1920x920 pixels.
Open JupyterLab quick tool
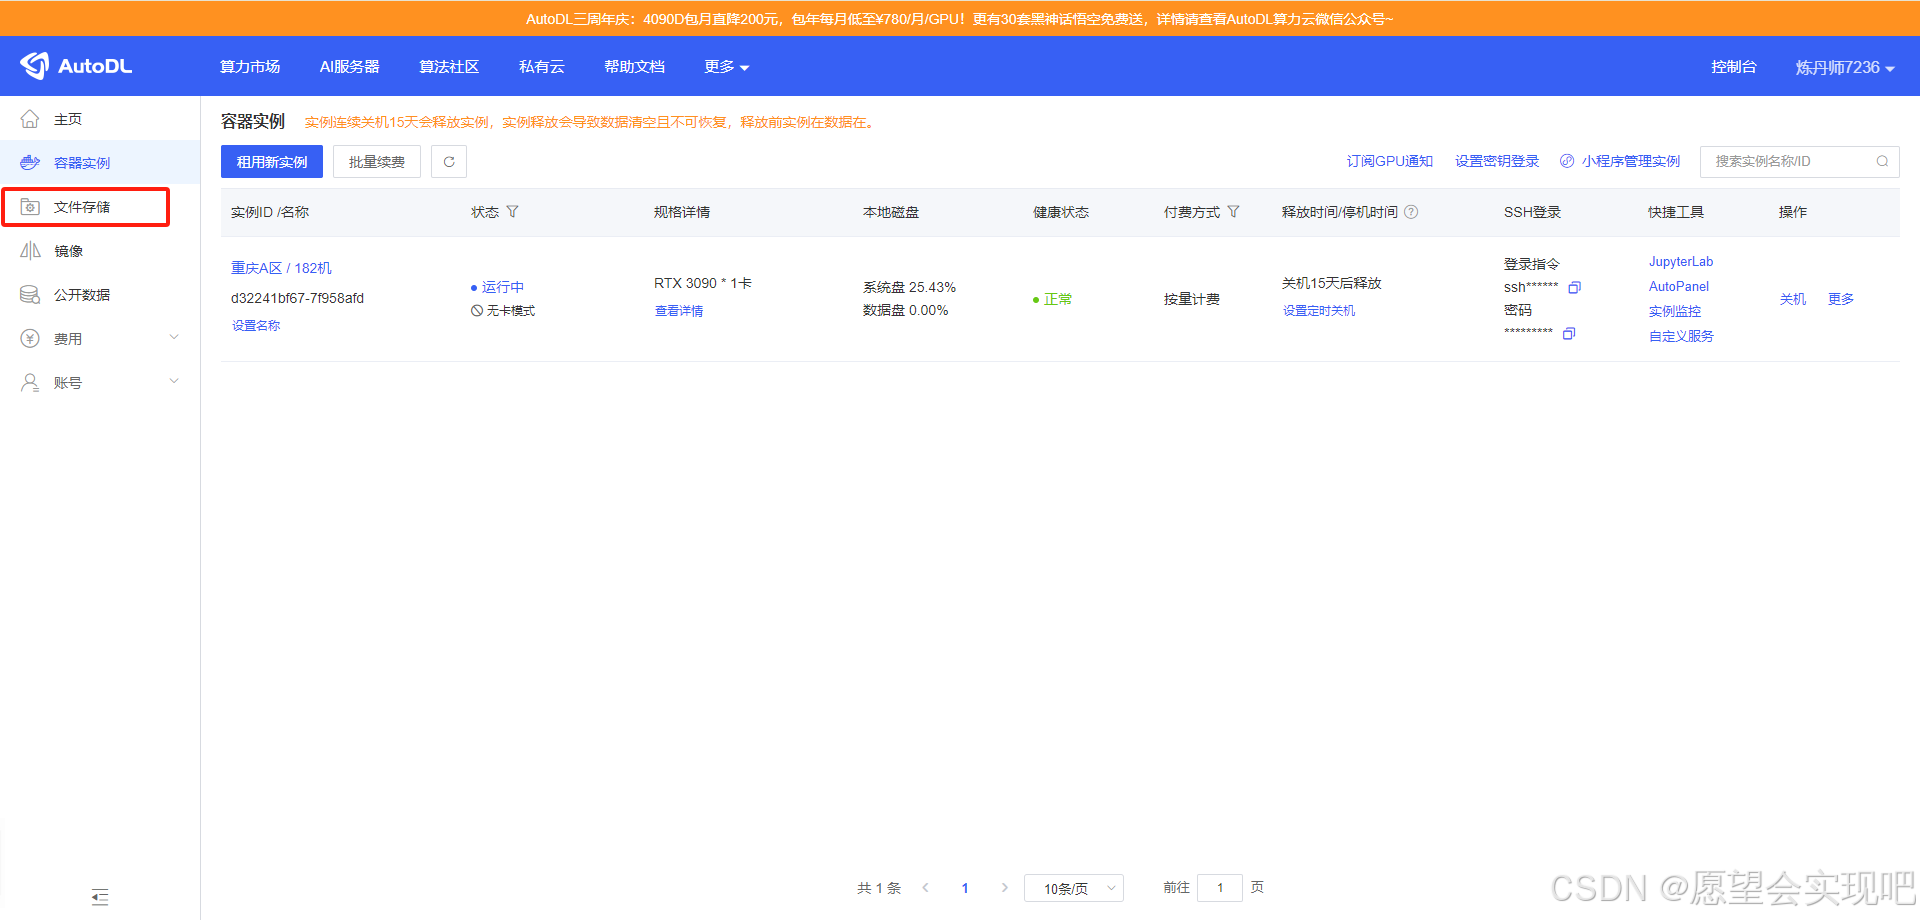coord(1681,262)
